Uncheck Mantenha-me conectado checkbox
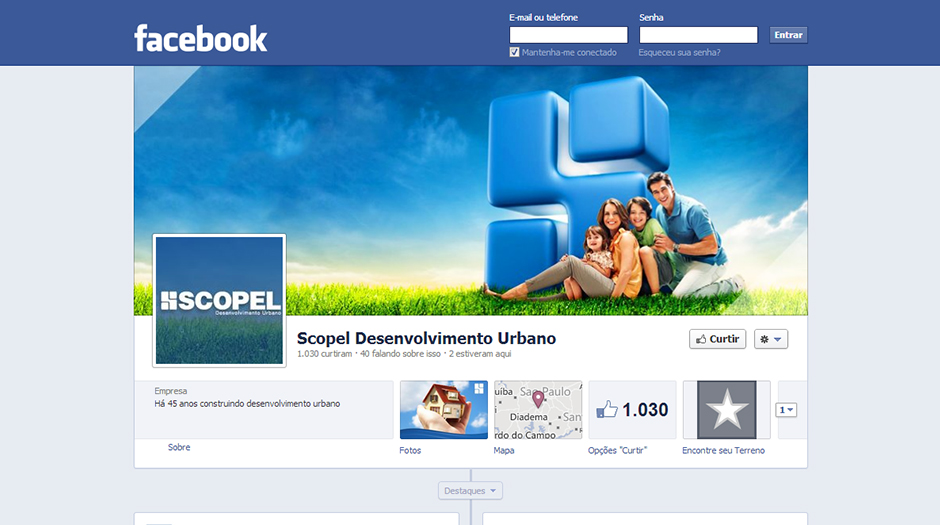Image resolution: width=940 pixels, height=525 pixels. tap(514, 52)
